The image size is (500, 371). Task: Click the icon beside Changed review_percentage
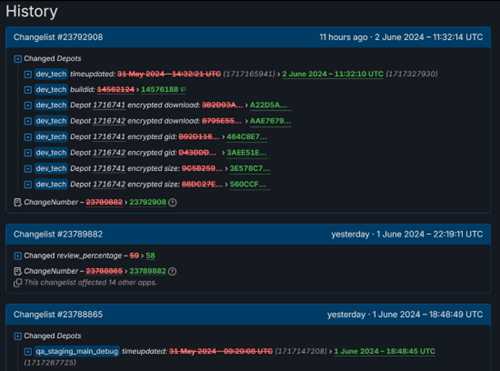tap(18, 256)
